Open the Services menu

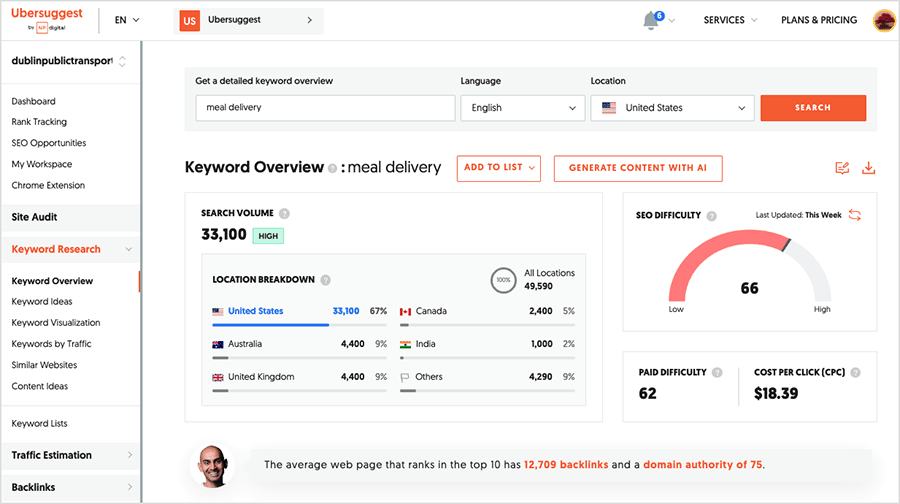[729, 20]
